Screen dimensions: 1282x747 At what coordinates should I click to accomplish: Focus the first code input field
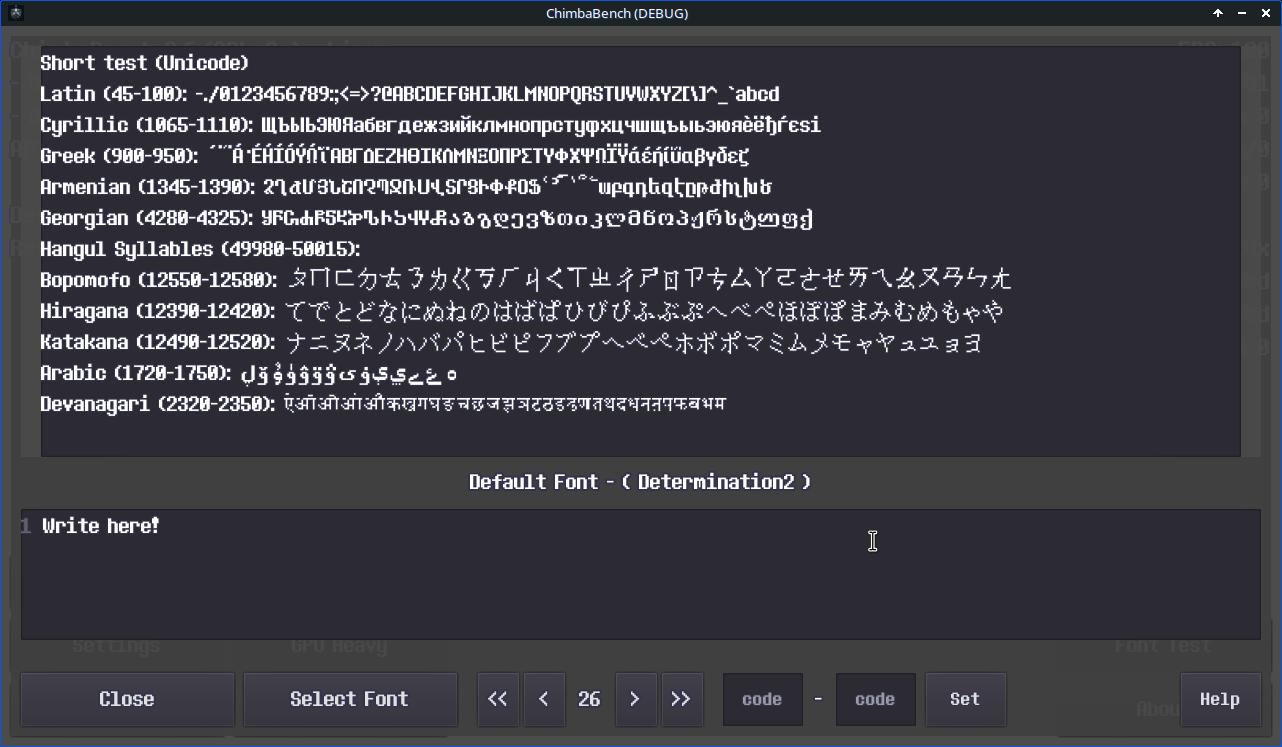(x=762, y=699)
